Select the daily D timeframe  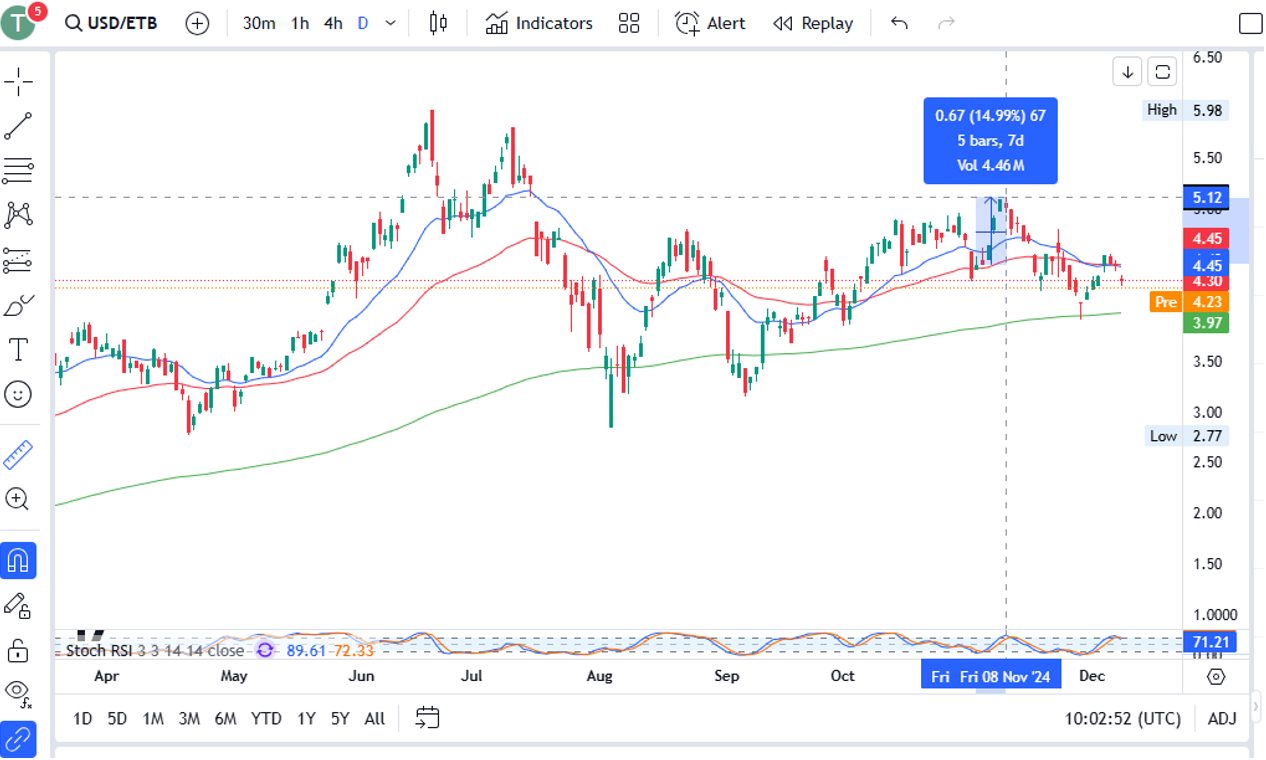363,23
